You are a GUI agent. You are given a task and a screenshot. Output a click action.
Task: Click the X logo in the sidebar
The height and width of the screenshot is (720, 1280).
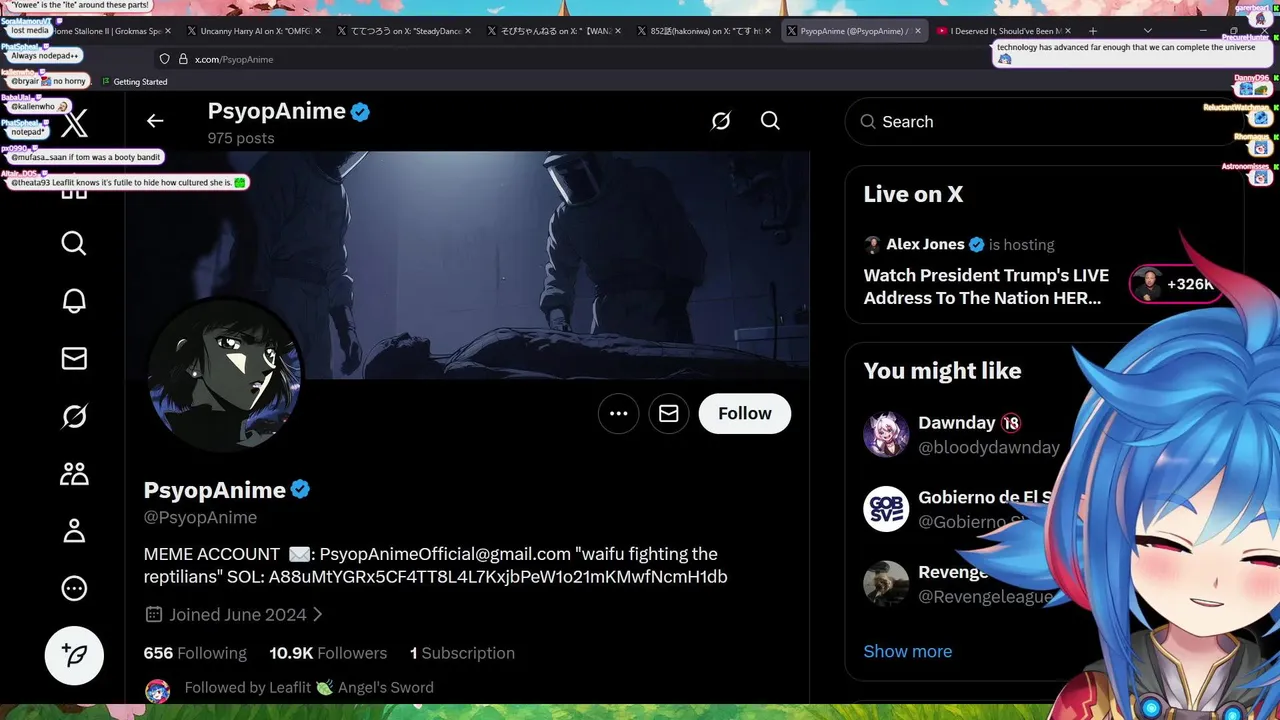[x=74, y=124]
